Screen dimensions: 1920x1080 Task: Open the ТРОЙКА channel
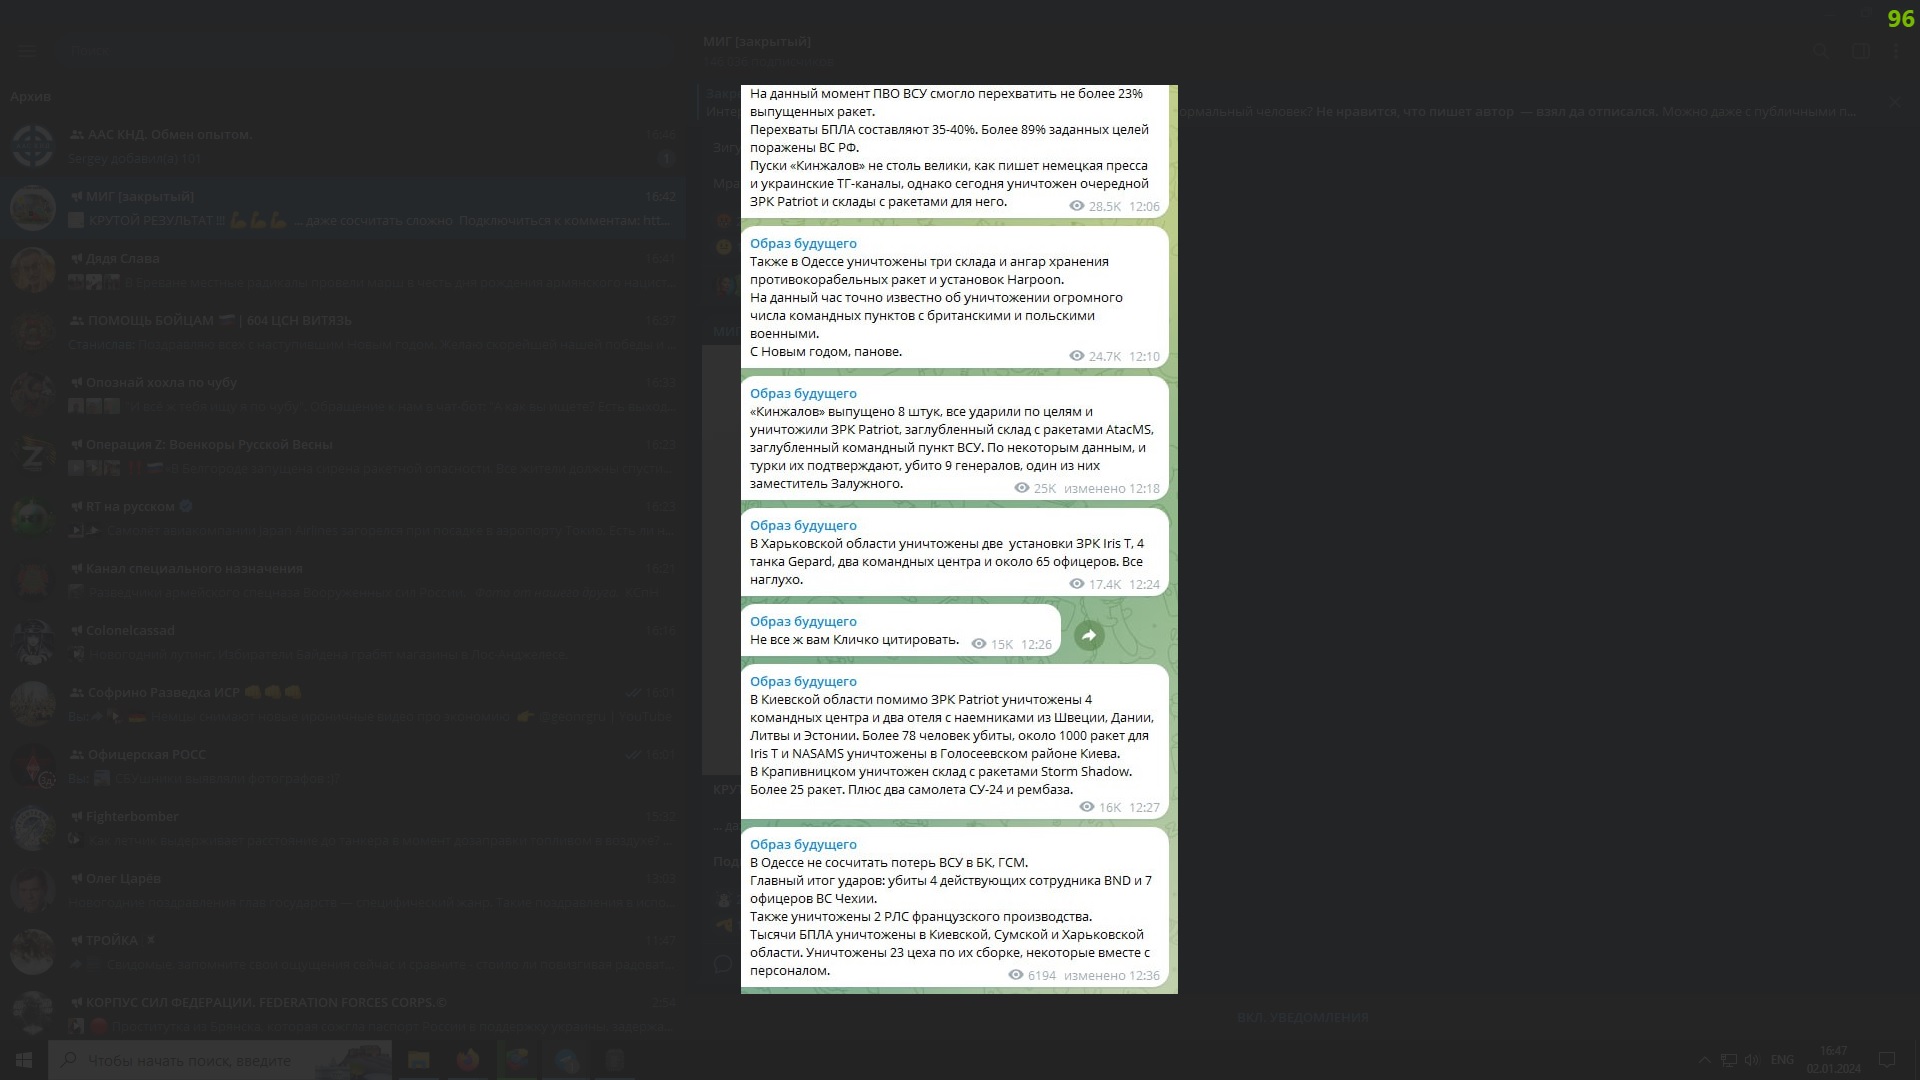click(x=342, y=952)
